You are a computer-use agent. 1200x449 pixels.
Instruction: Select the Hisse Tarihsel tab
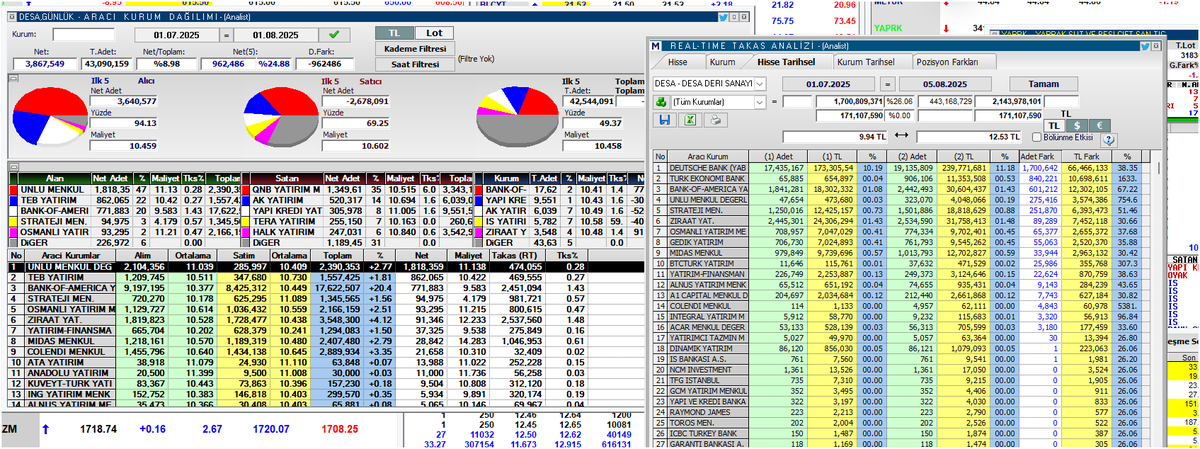(786, 62)
